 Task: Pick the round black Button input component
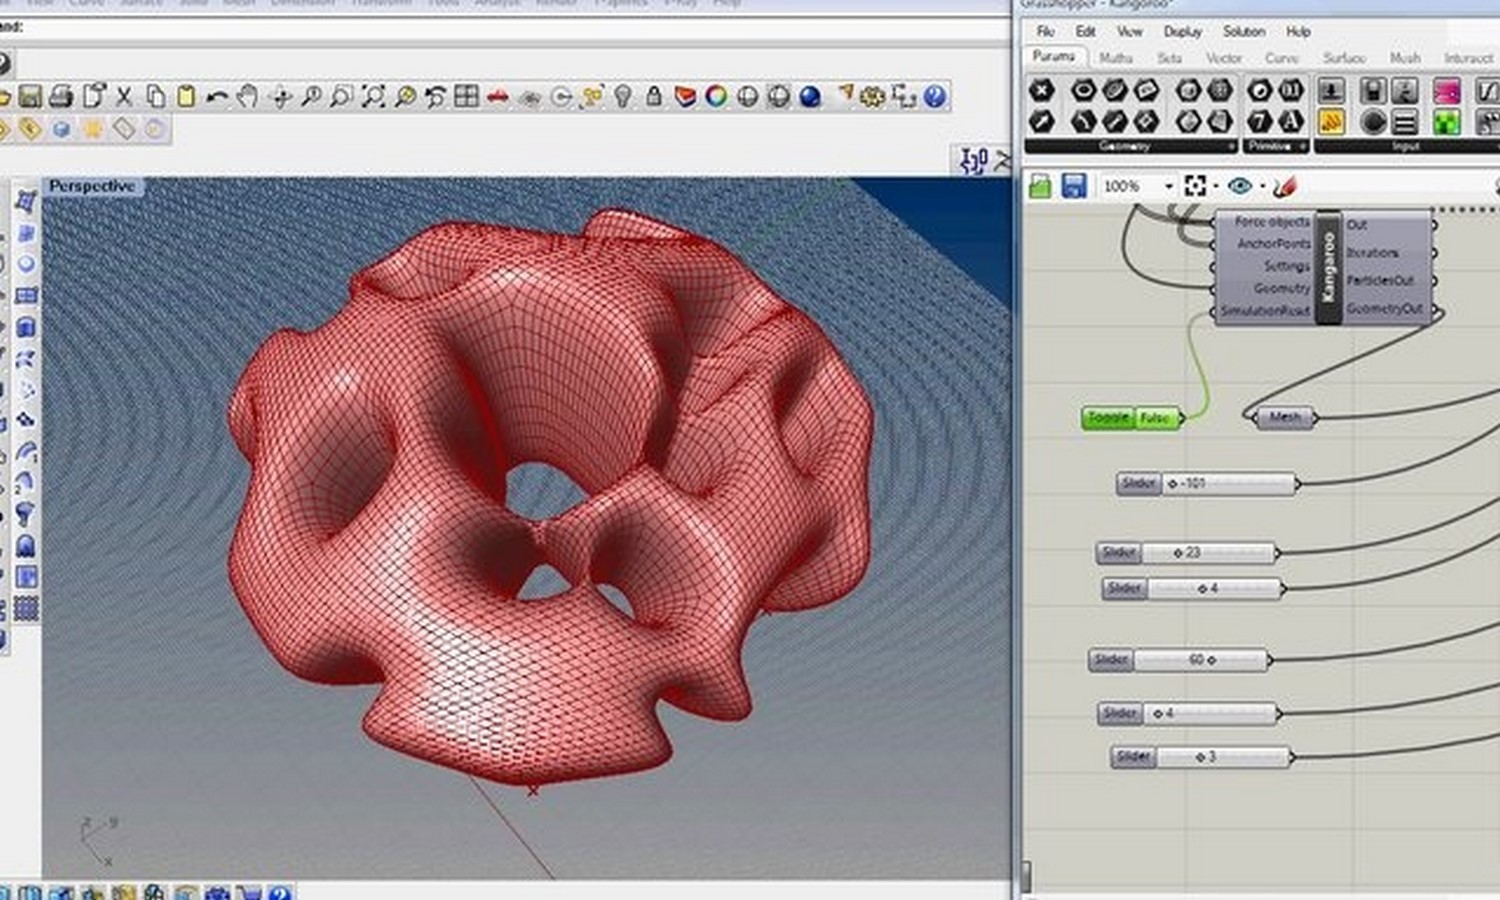pyautogui.click(x=1374, y=122)
